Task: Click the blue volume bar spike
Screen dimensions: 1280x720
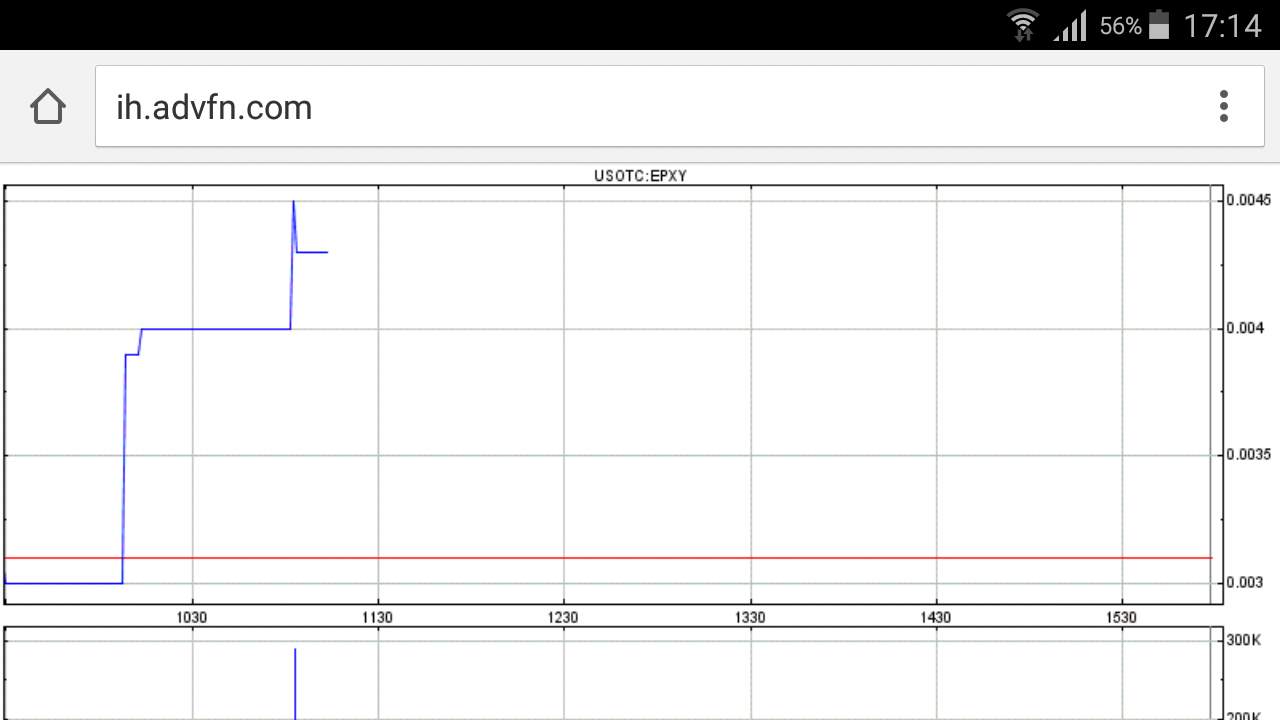Action: pyautogui.click(x=295, y=685)
